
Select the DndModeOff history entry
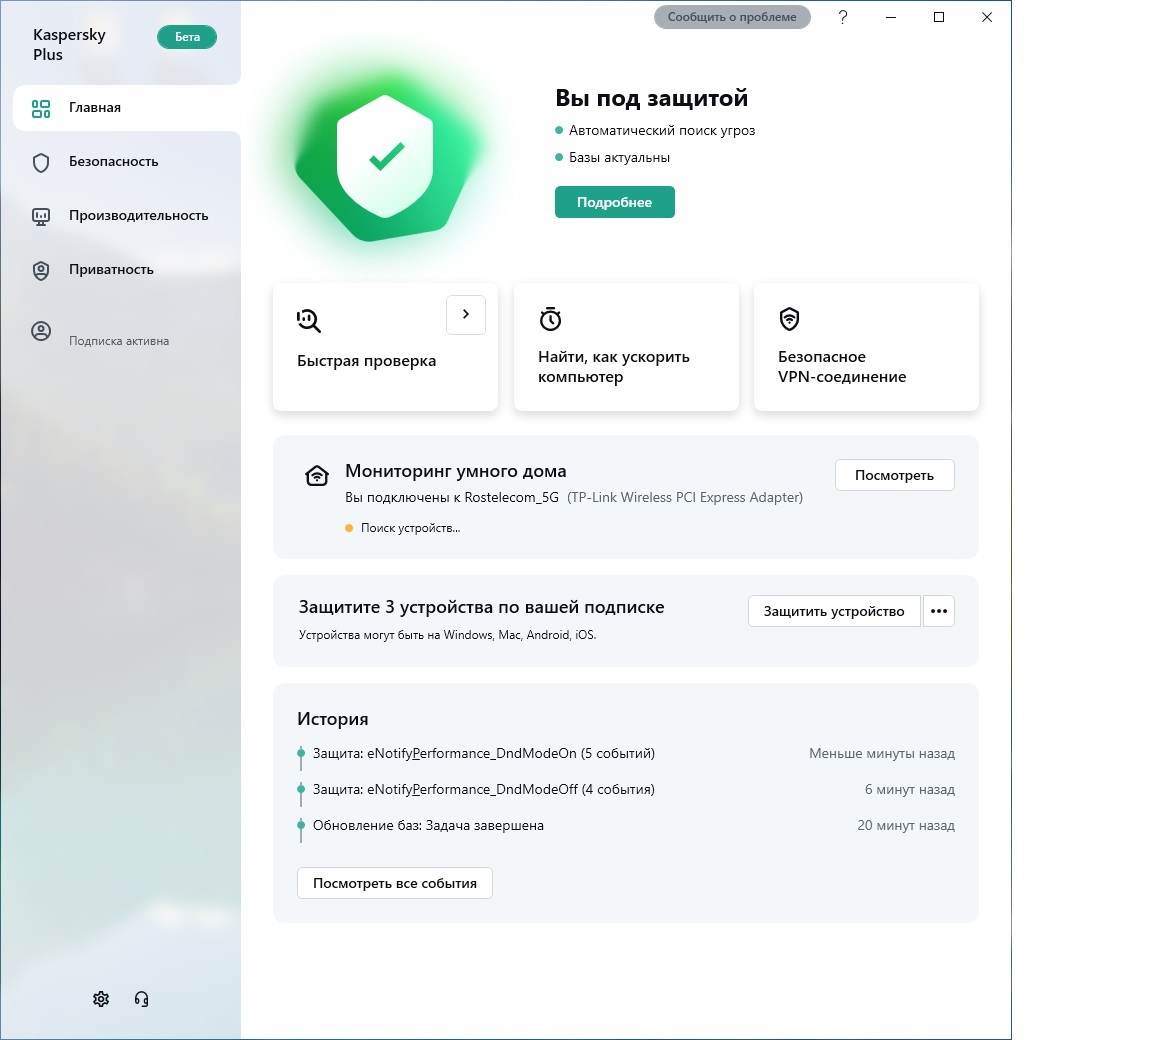483,790
